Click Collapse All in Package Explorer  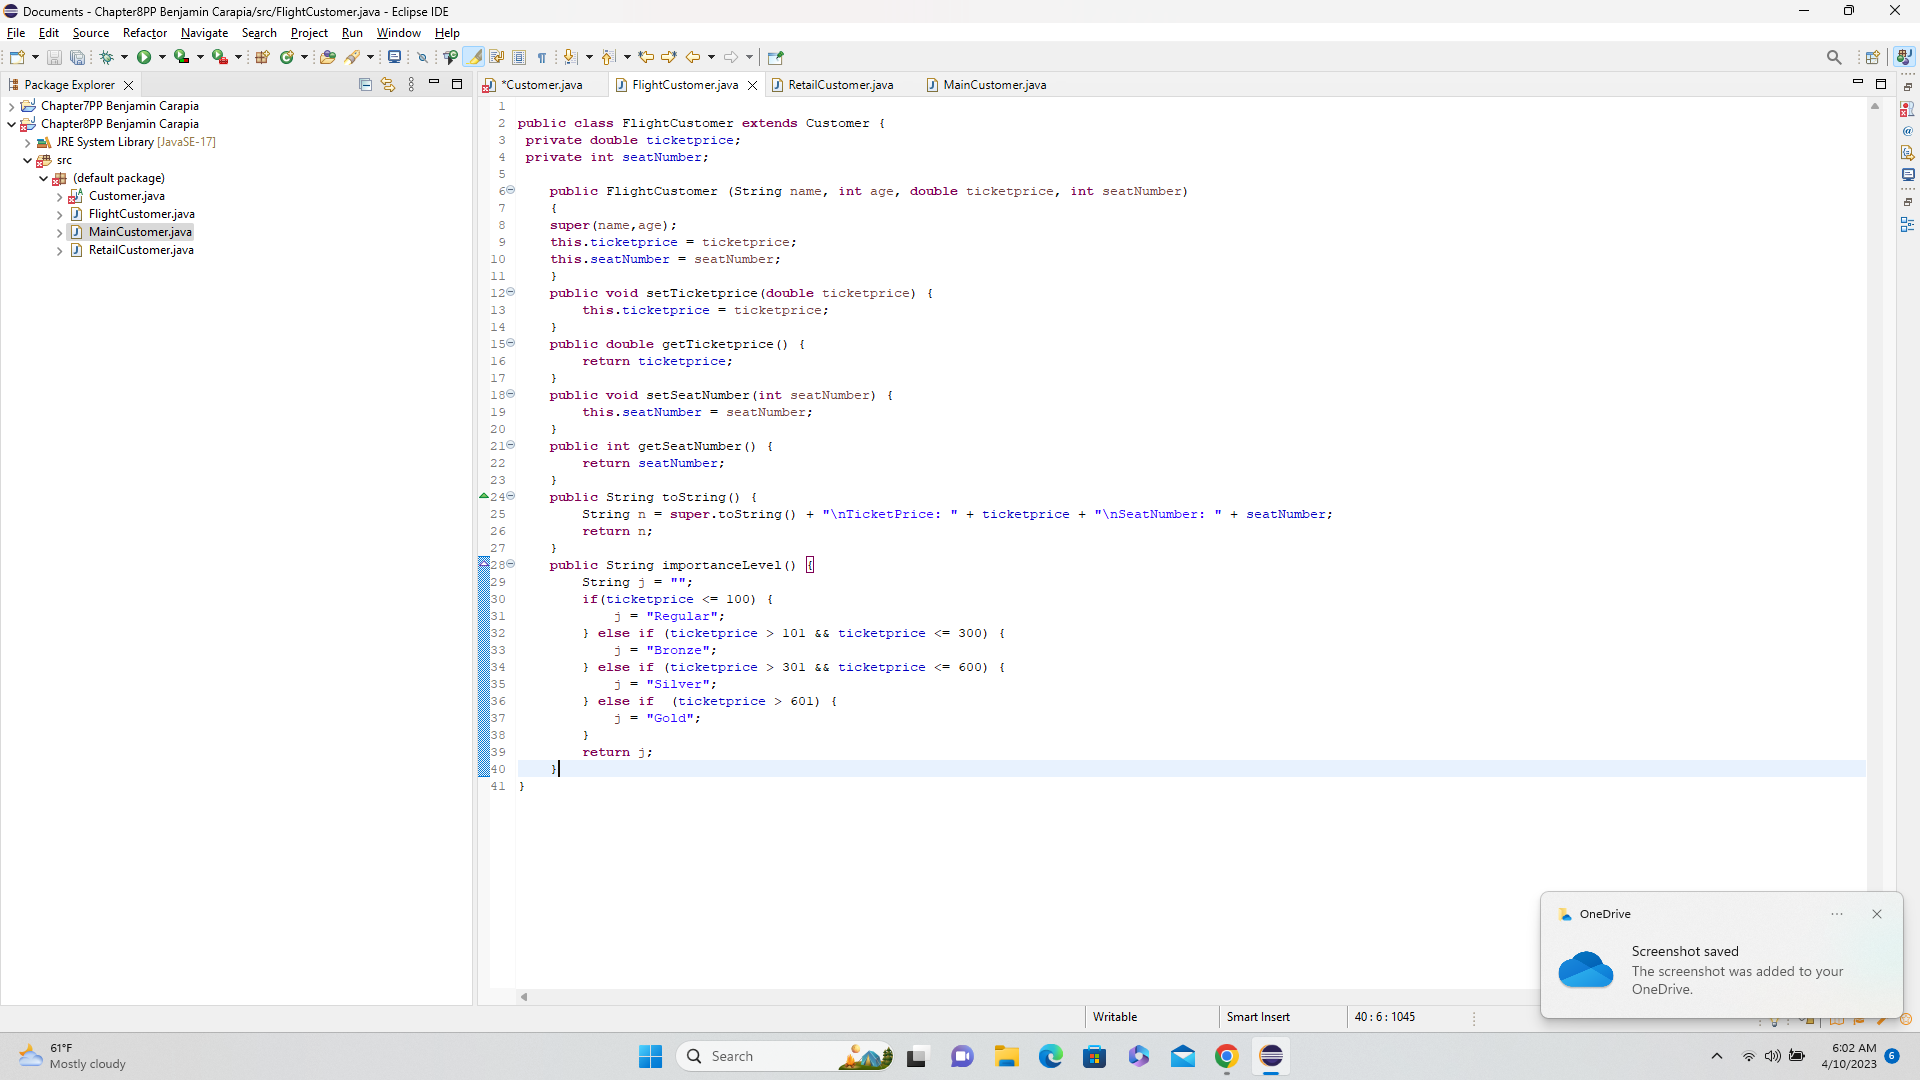(365, 85)
